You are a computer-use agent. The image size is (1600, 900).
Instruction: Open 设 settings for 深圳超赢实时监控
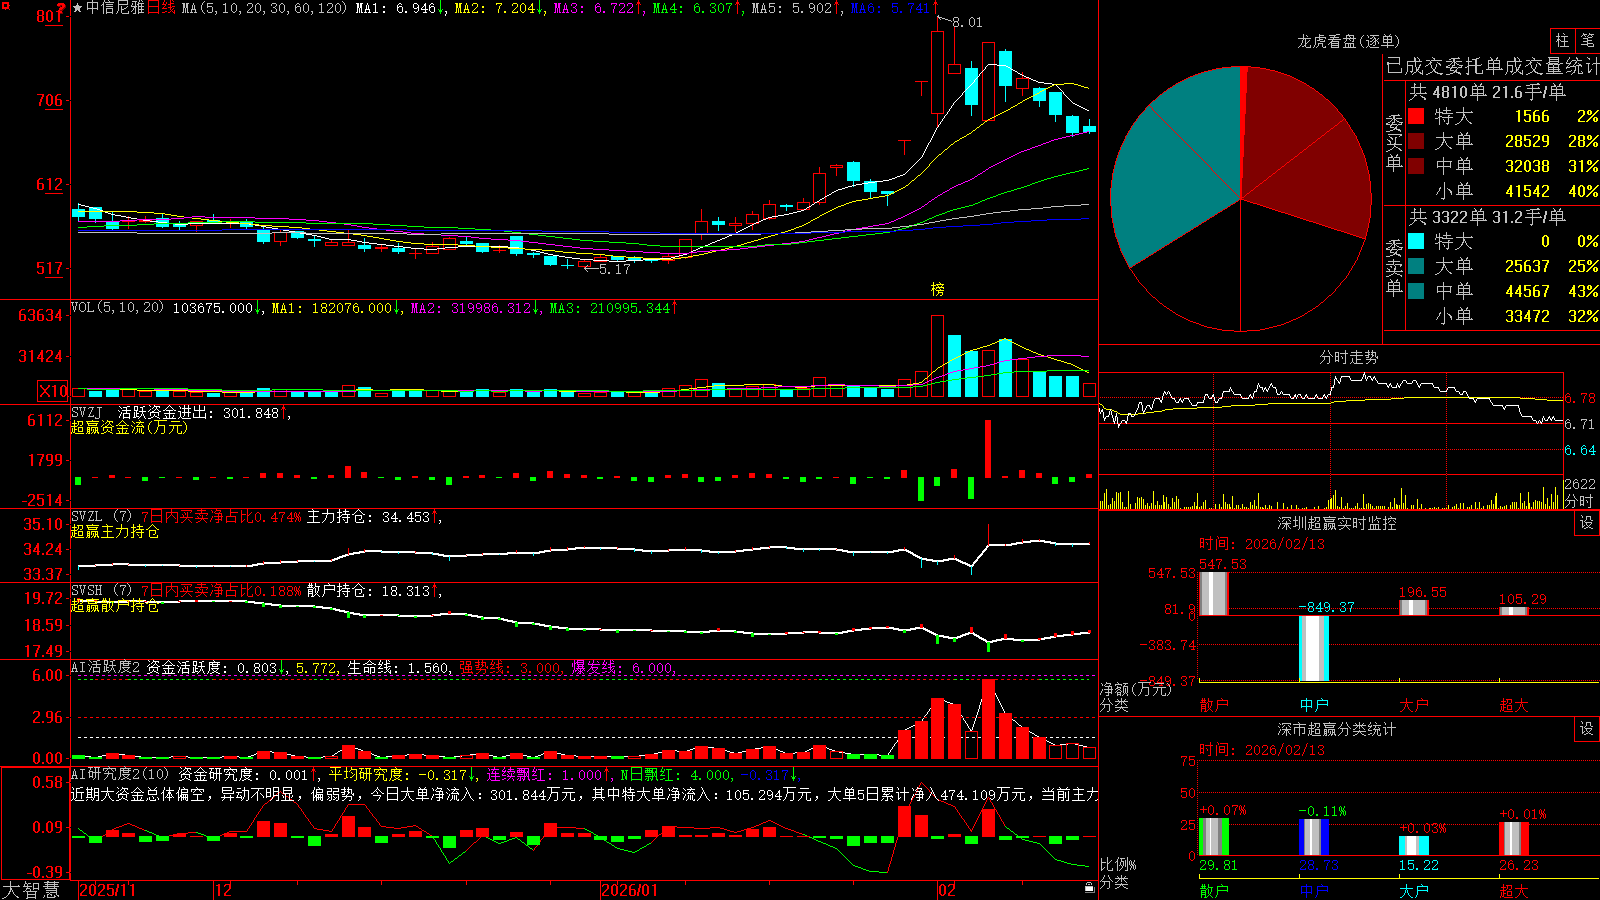(x=1586, y=523)
